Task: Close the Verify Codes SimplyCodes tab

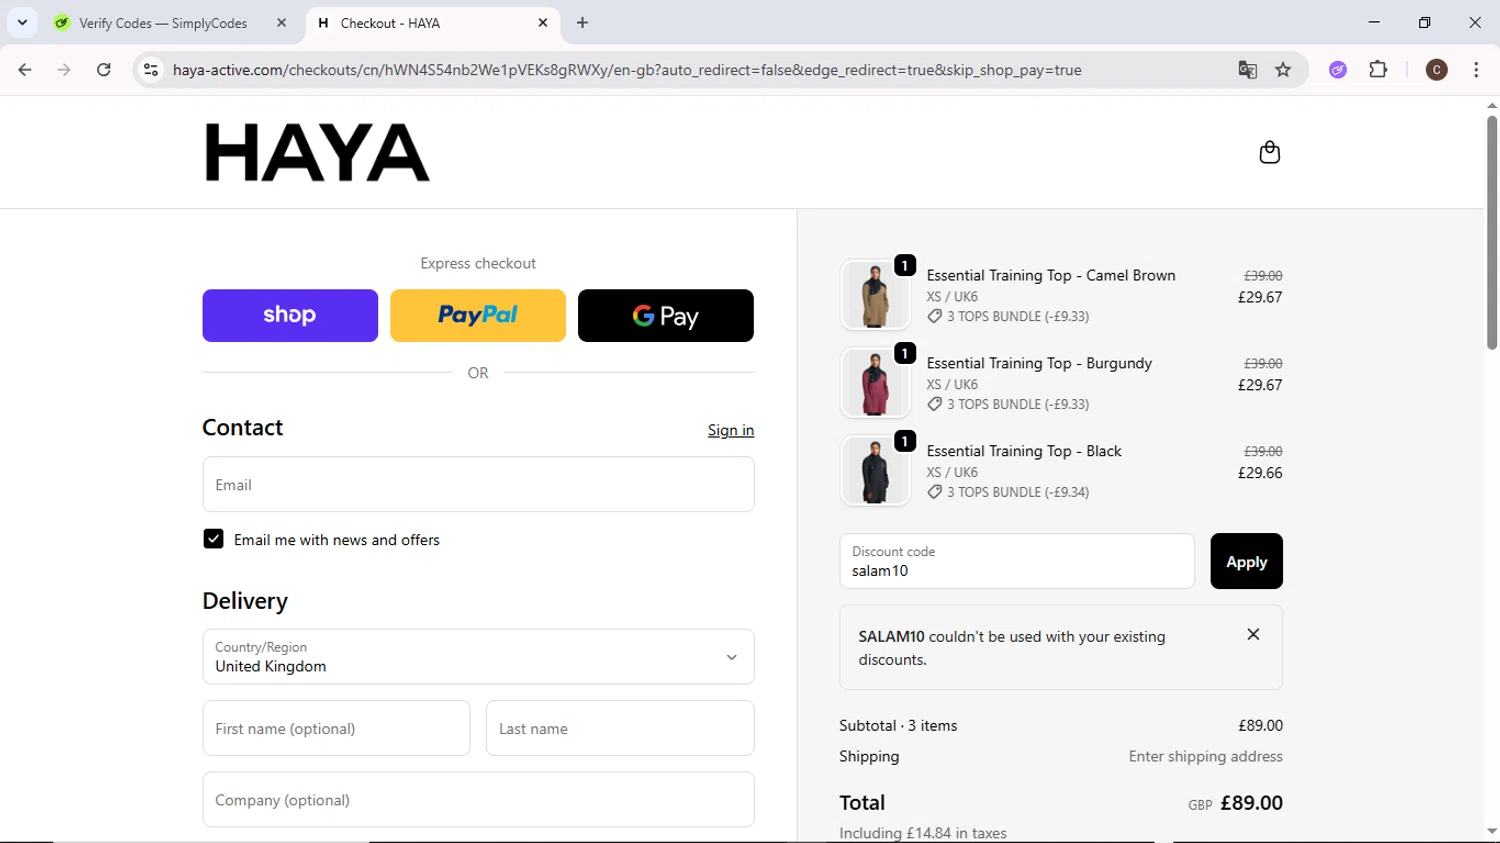Action: pyautogui.click(x=281, y=23)
